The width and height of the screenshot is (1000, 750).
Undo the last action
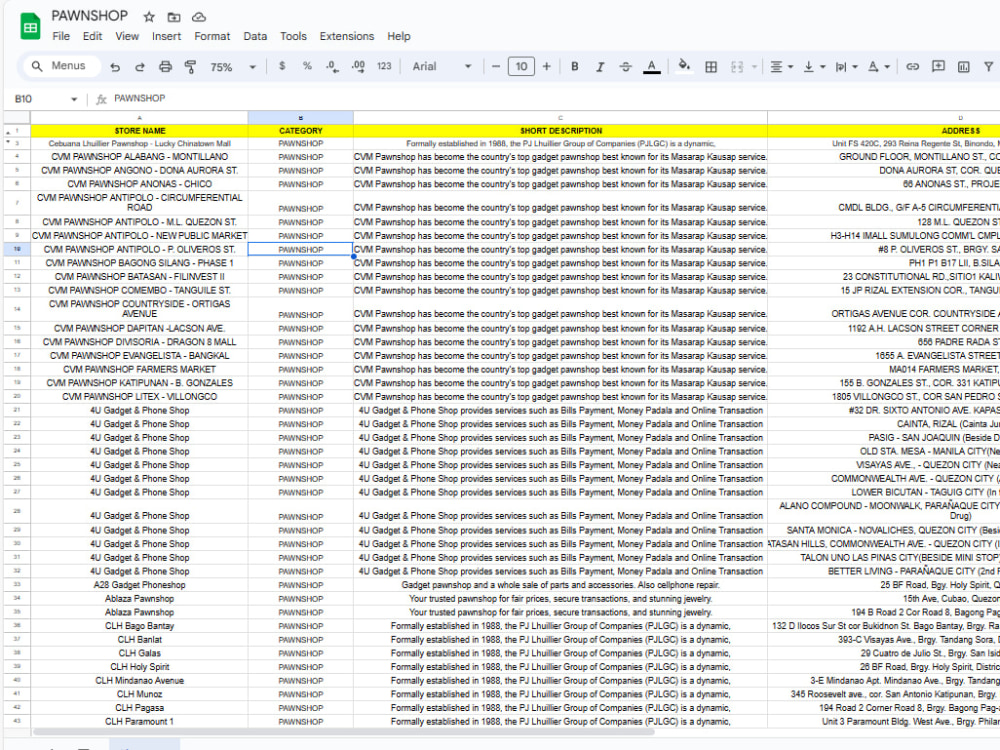pos(115,66)
